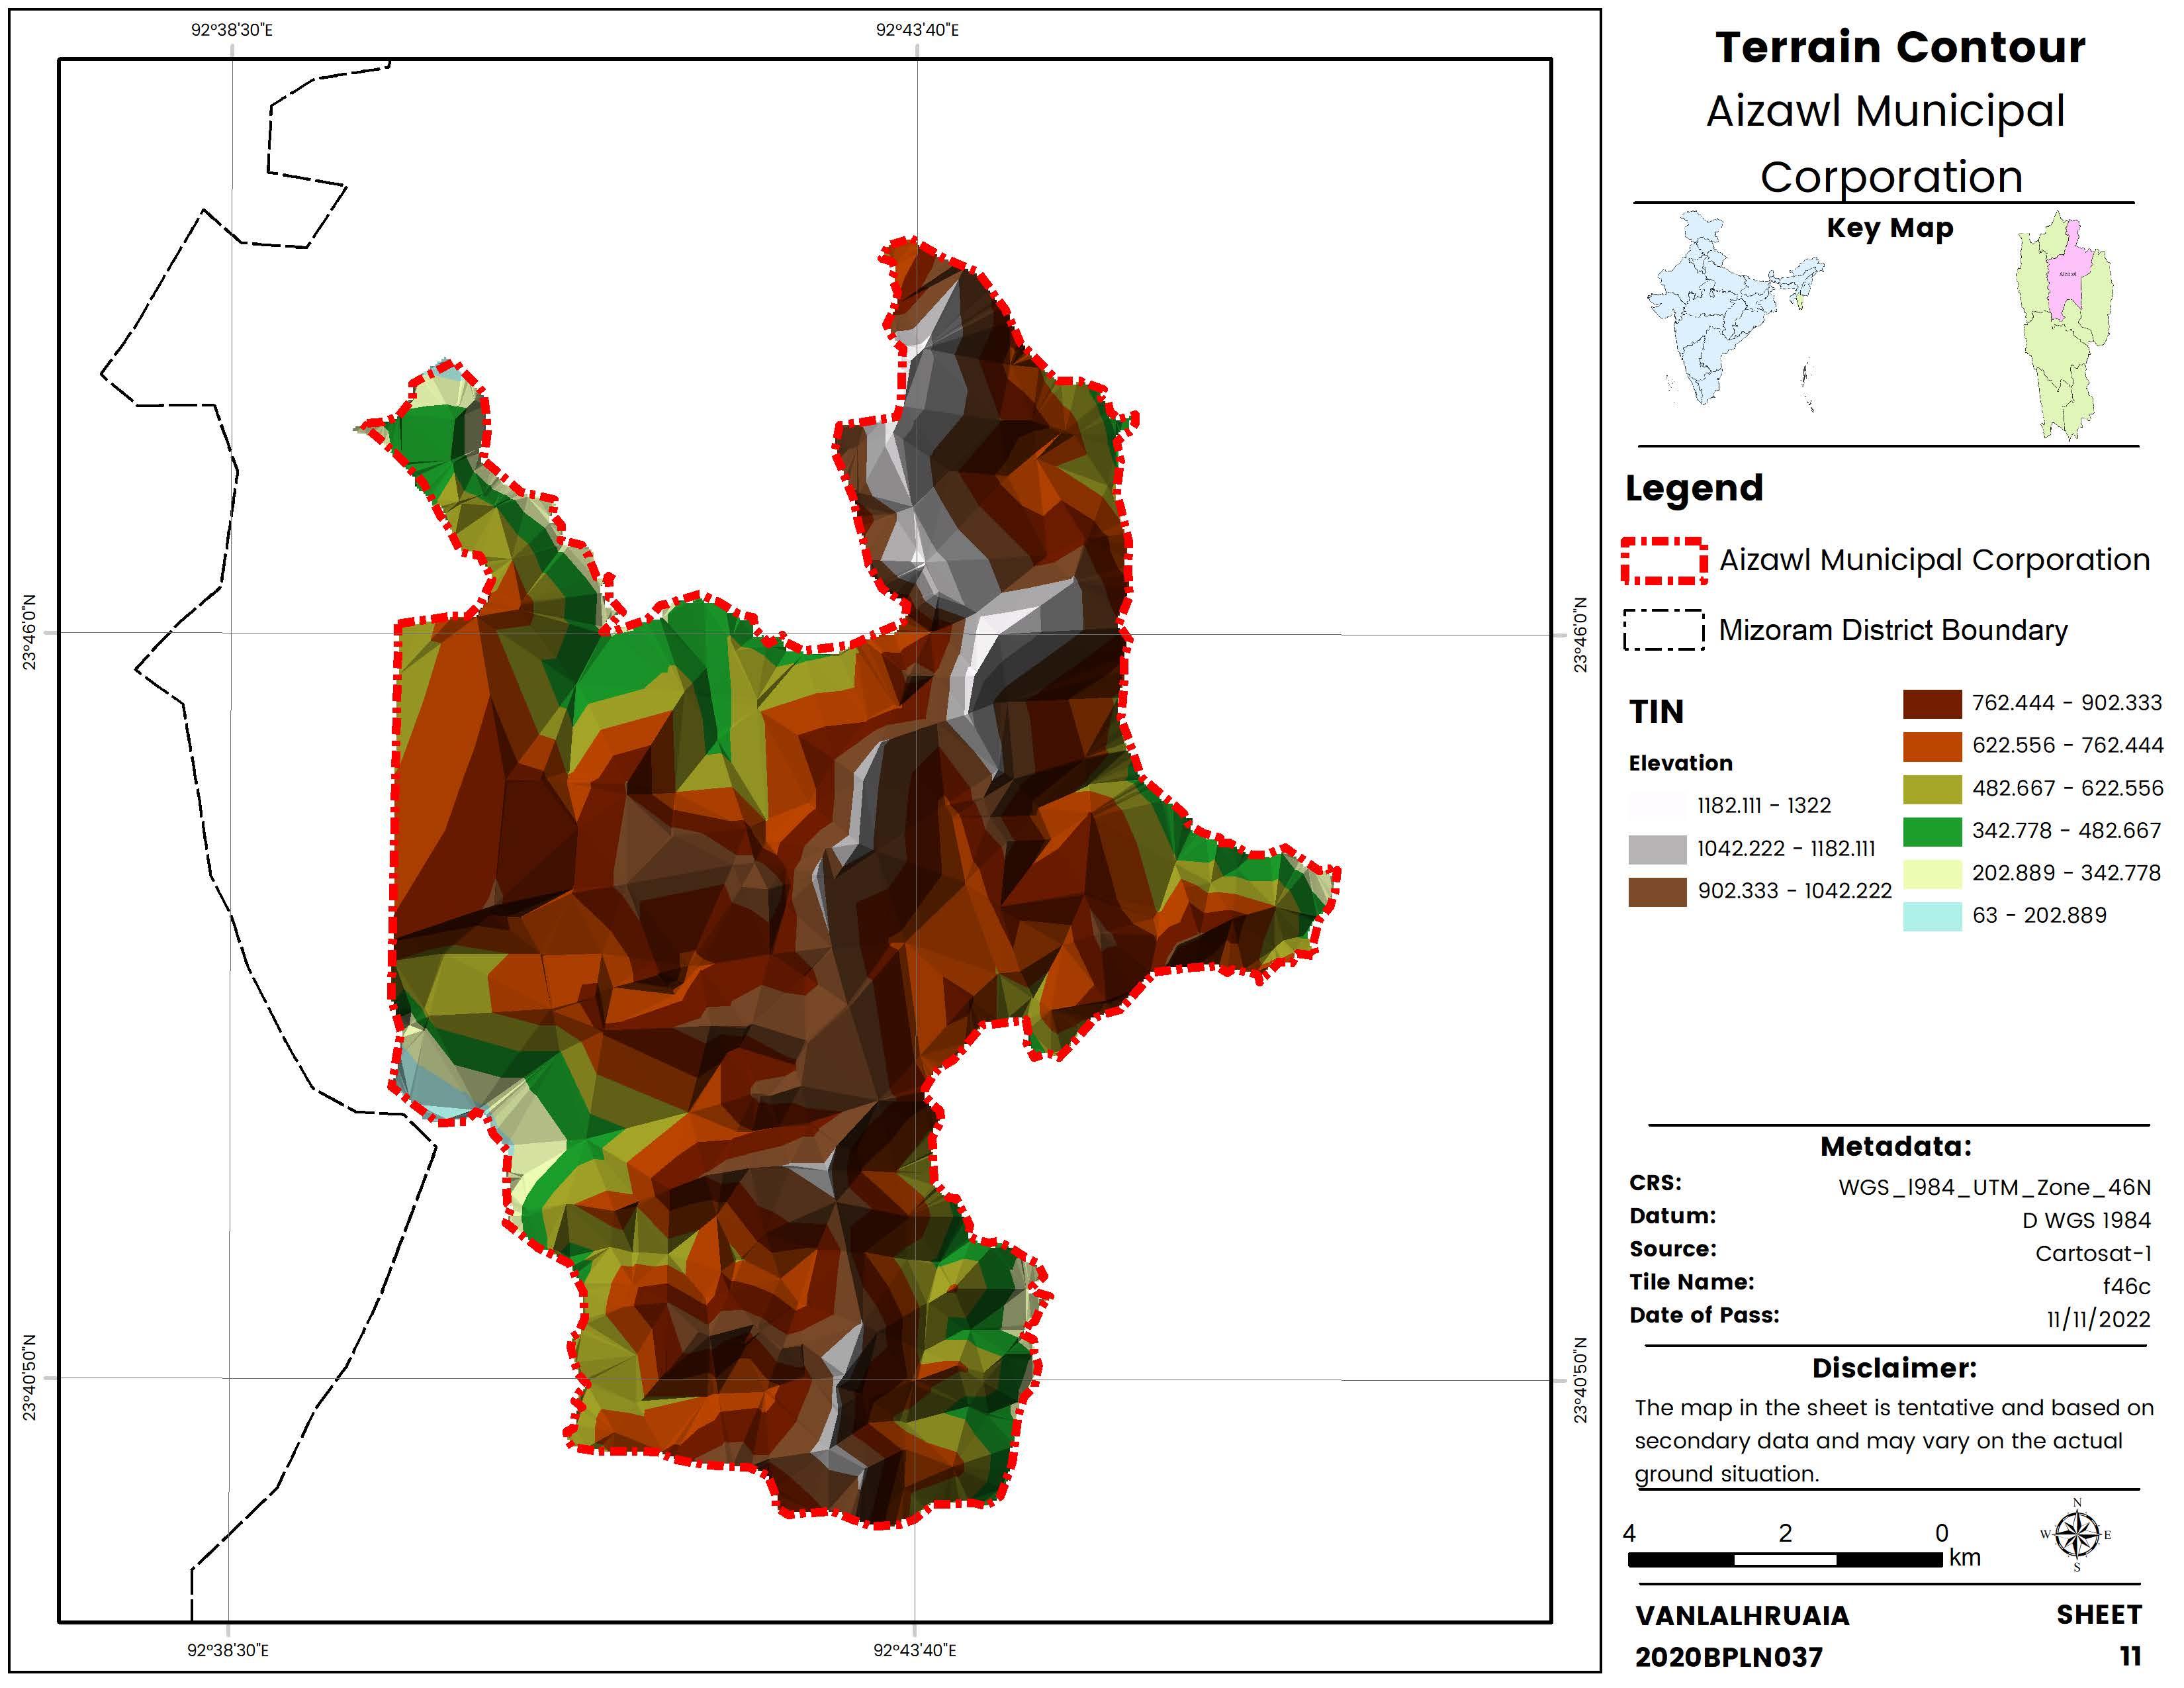2184x1688 pixels.
Task: Click the 342.778 - 482.667 green swatch
Action: point(1932,831)
